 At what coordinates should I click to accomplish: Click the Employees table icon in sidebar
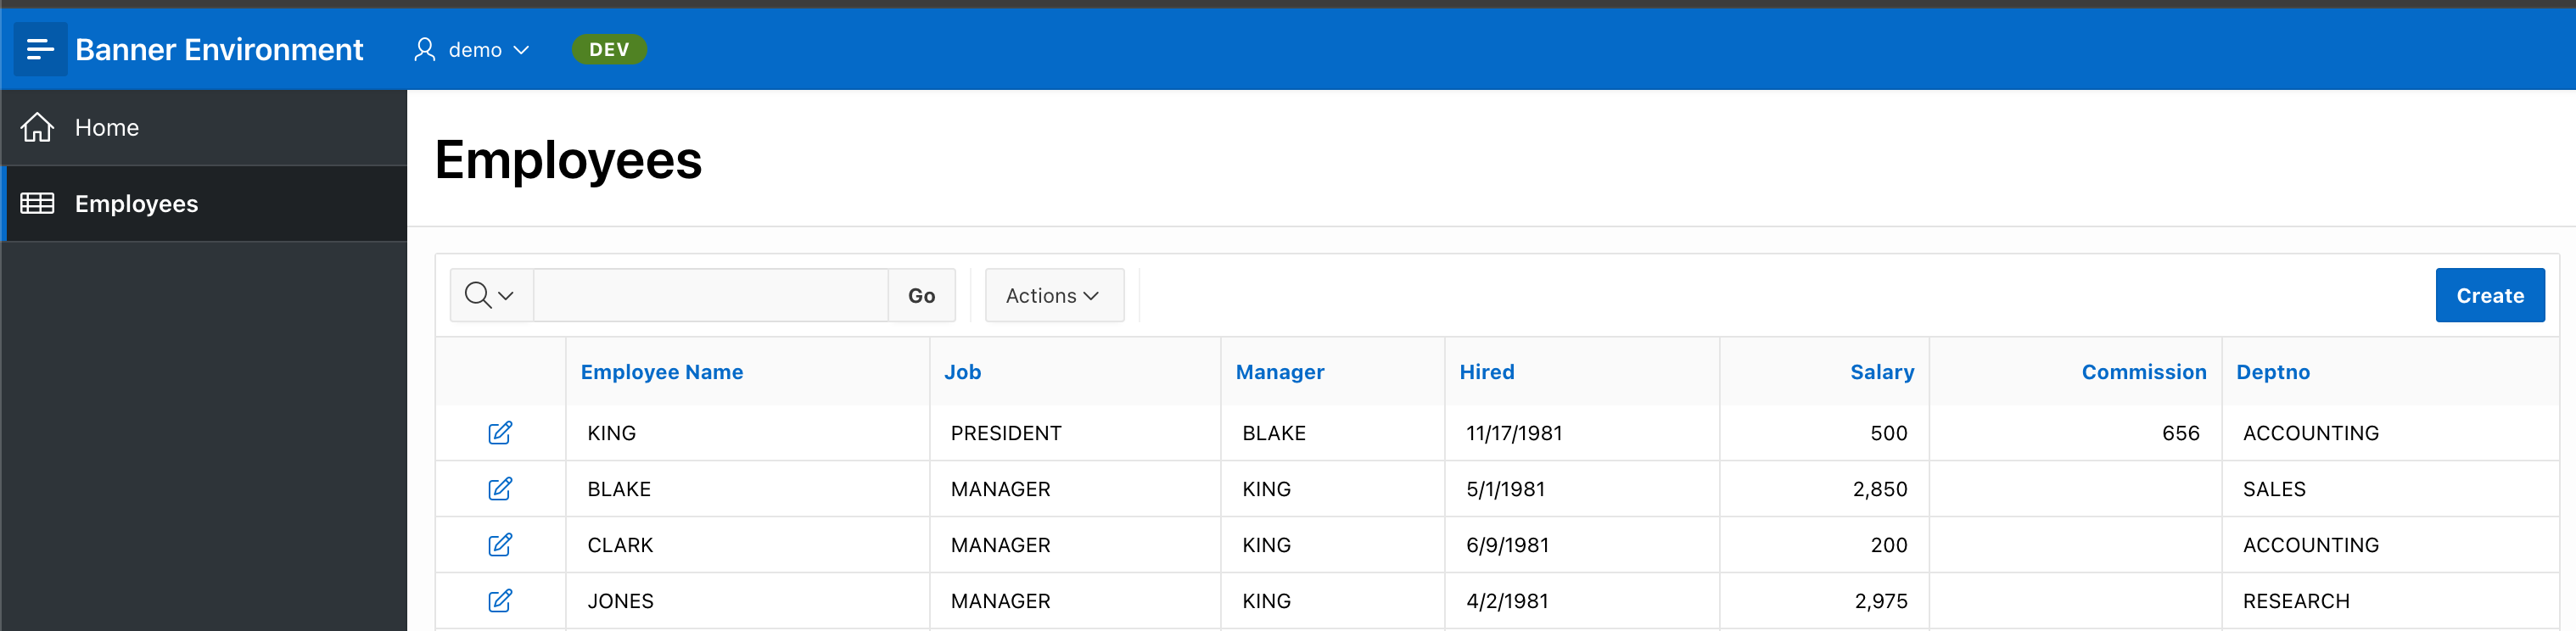click(37, 203)
